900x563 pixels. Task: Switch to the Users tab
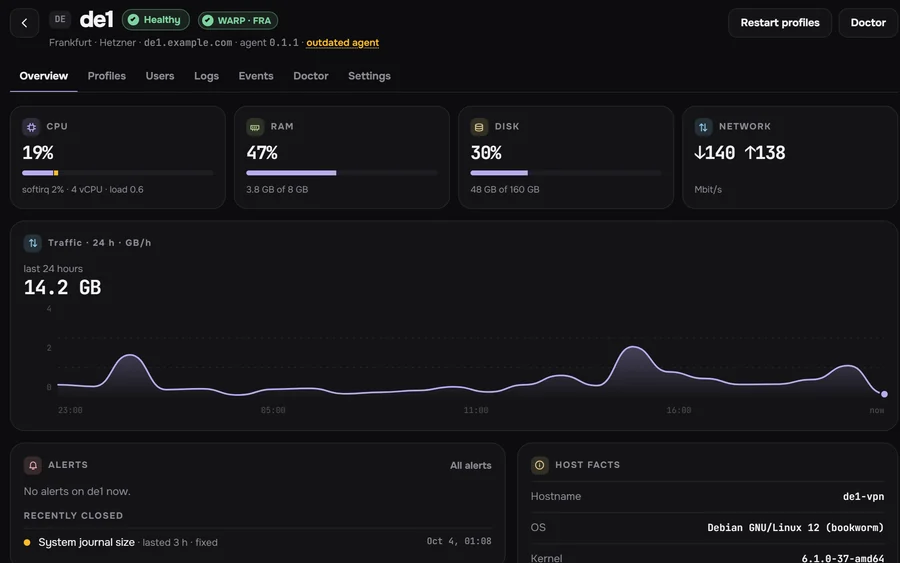coord(160,76)
